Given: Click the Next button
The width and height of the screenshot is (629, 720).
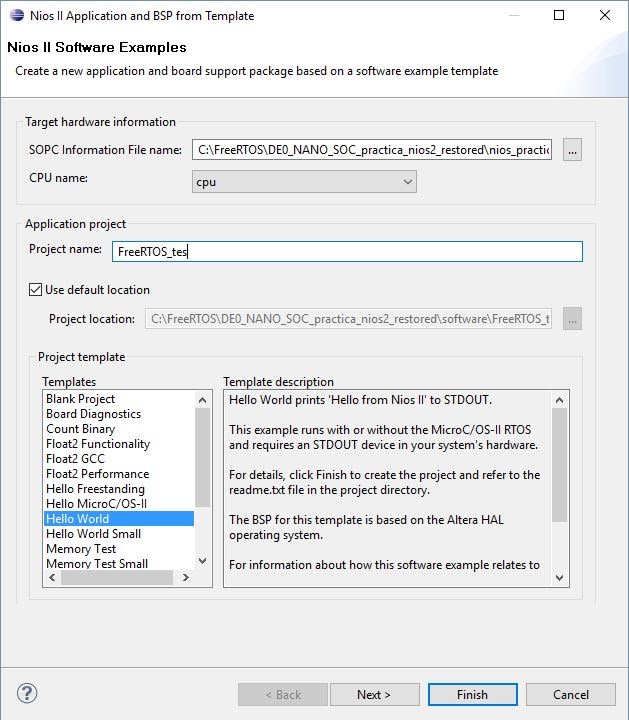Looking at the screenshot, I should click(x=374, y=695).
